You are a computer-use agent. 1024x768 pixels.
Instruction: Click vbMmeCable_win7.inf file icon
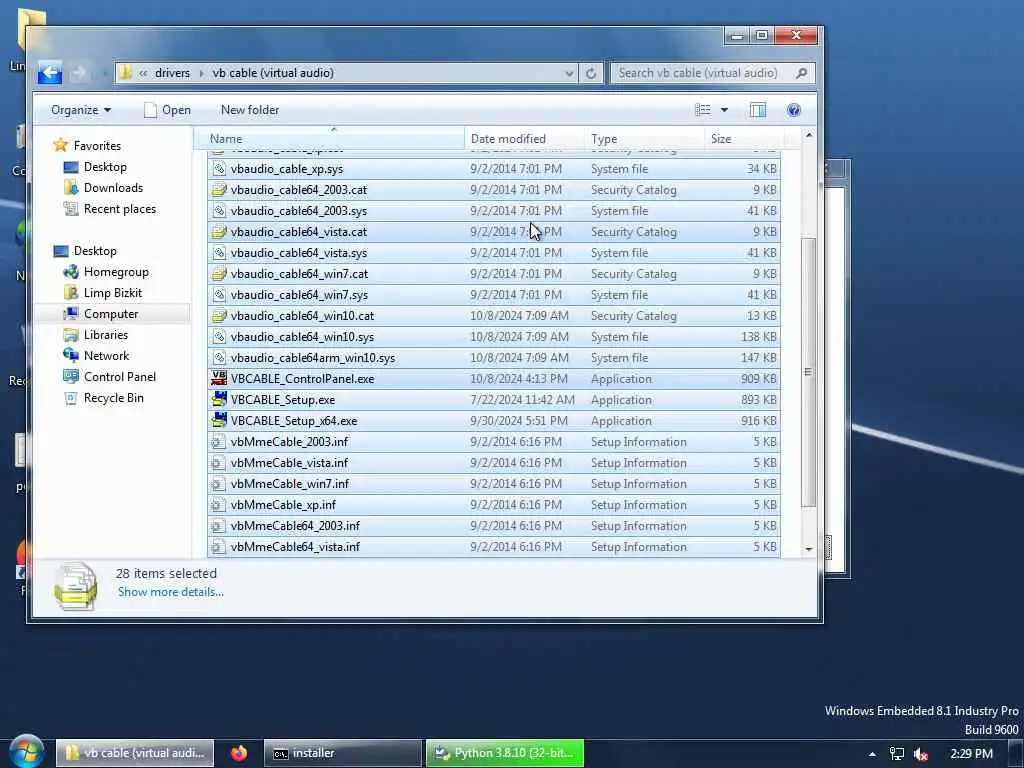219,483
